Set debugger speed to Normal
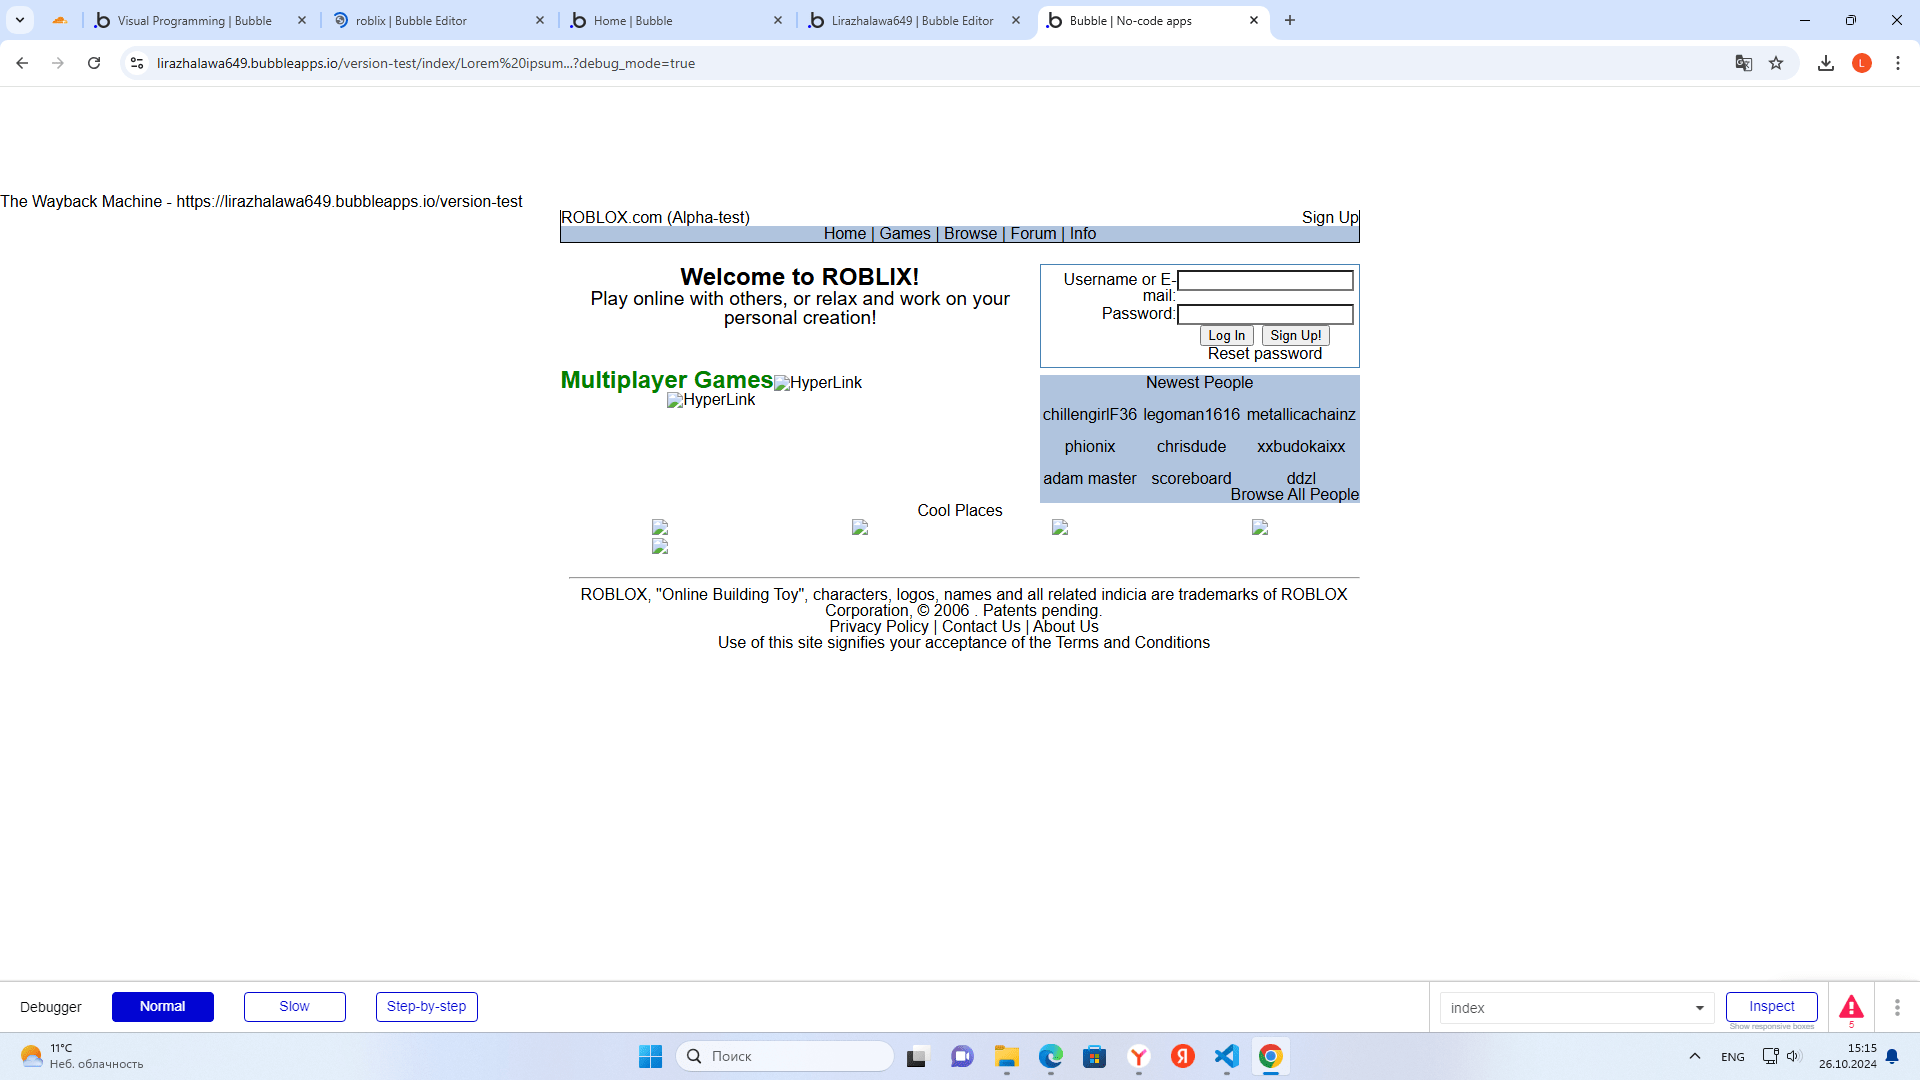 pos(162,1006)
